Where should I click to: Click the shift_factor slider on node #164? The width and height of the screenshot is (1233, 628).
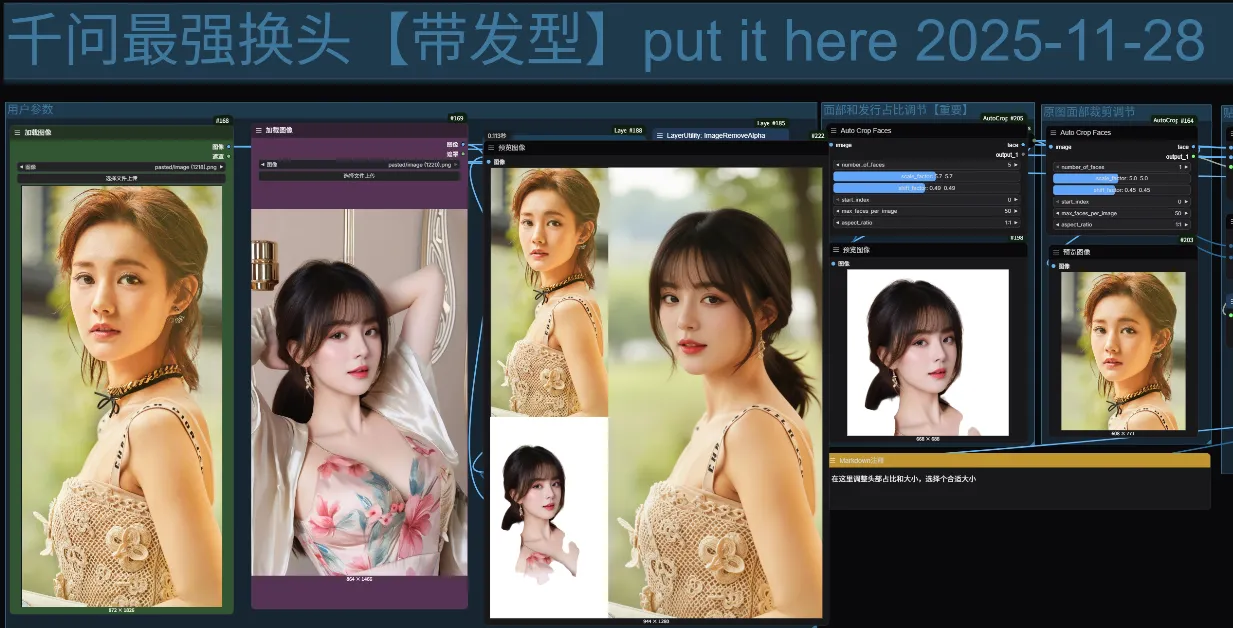click(x=1121, y=190)
